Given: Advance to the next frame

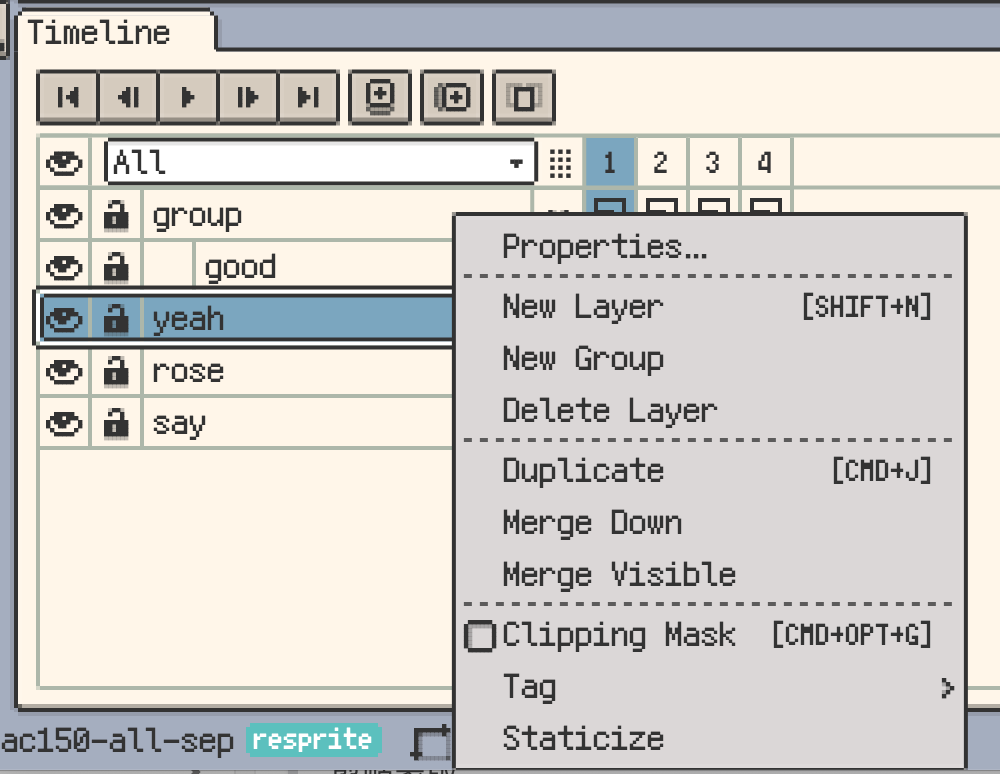Looking at the screenshot, I should 248,97.
